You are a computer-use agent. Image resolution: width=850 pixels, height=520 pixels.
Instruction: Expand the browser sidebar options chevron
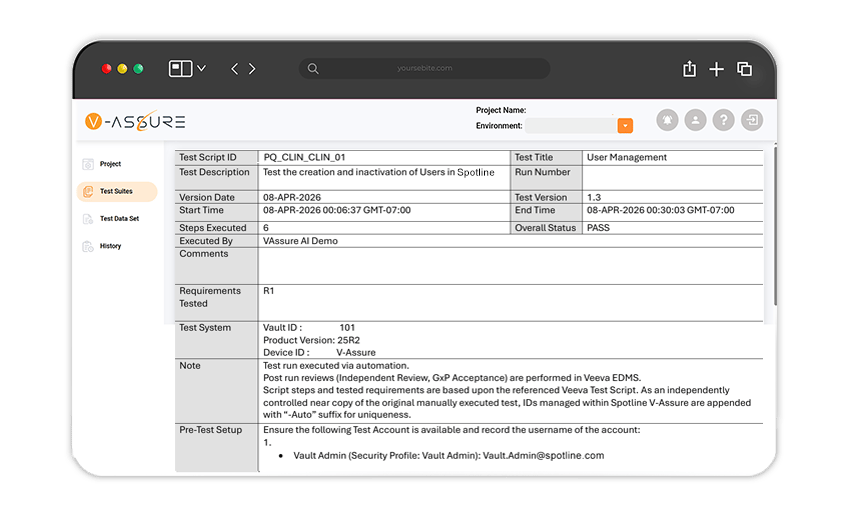pos(202,68)
